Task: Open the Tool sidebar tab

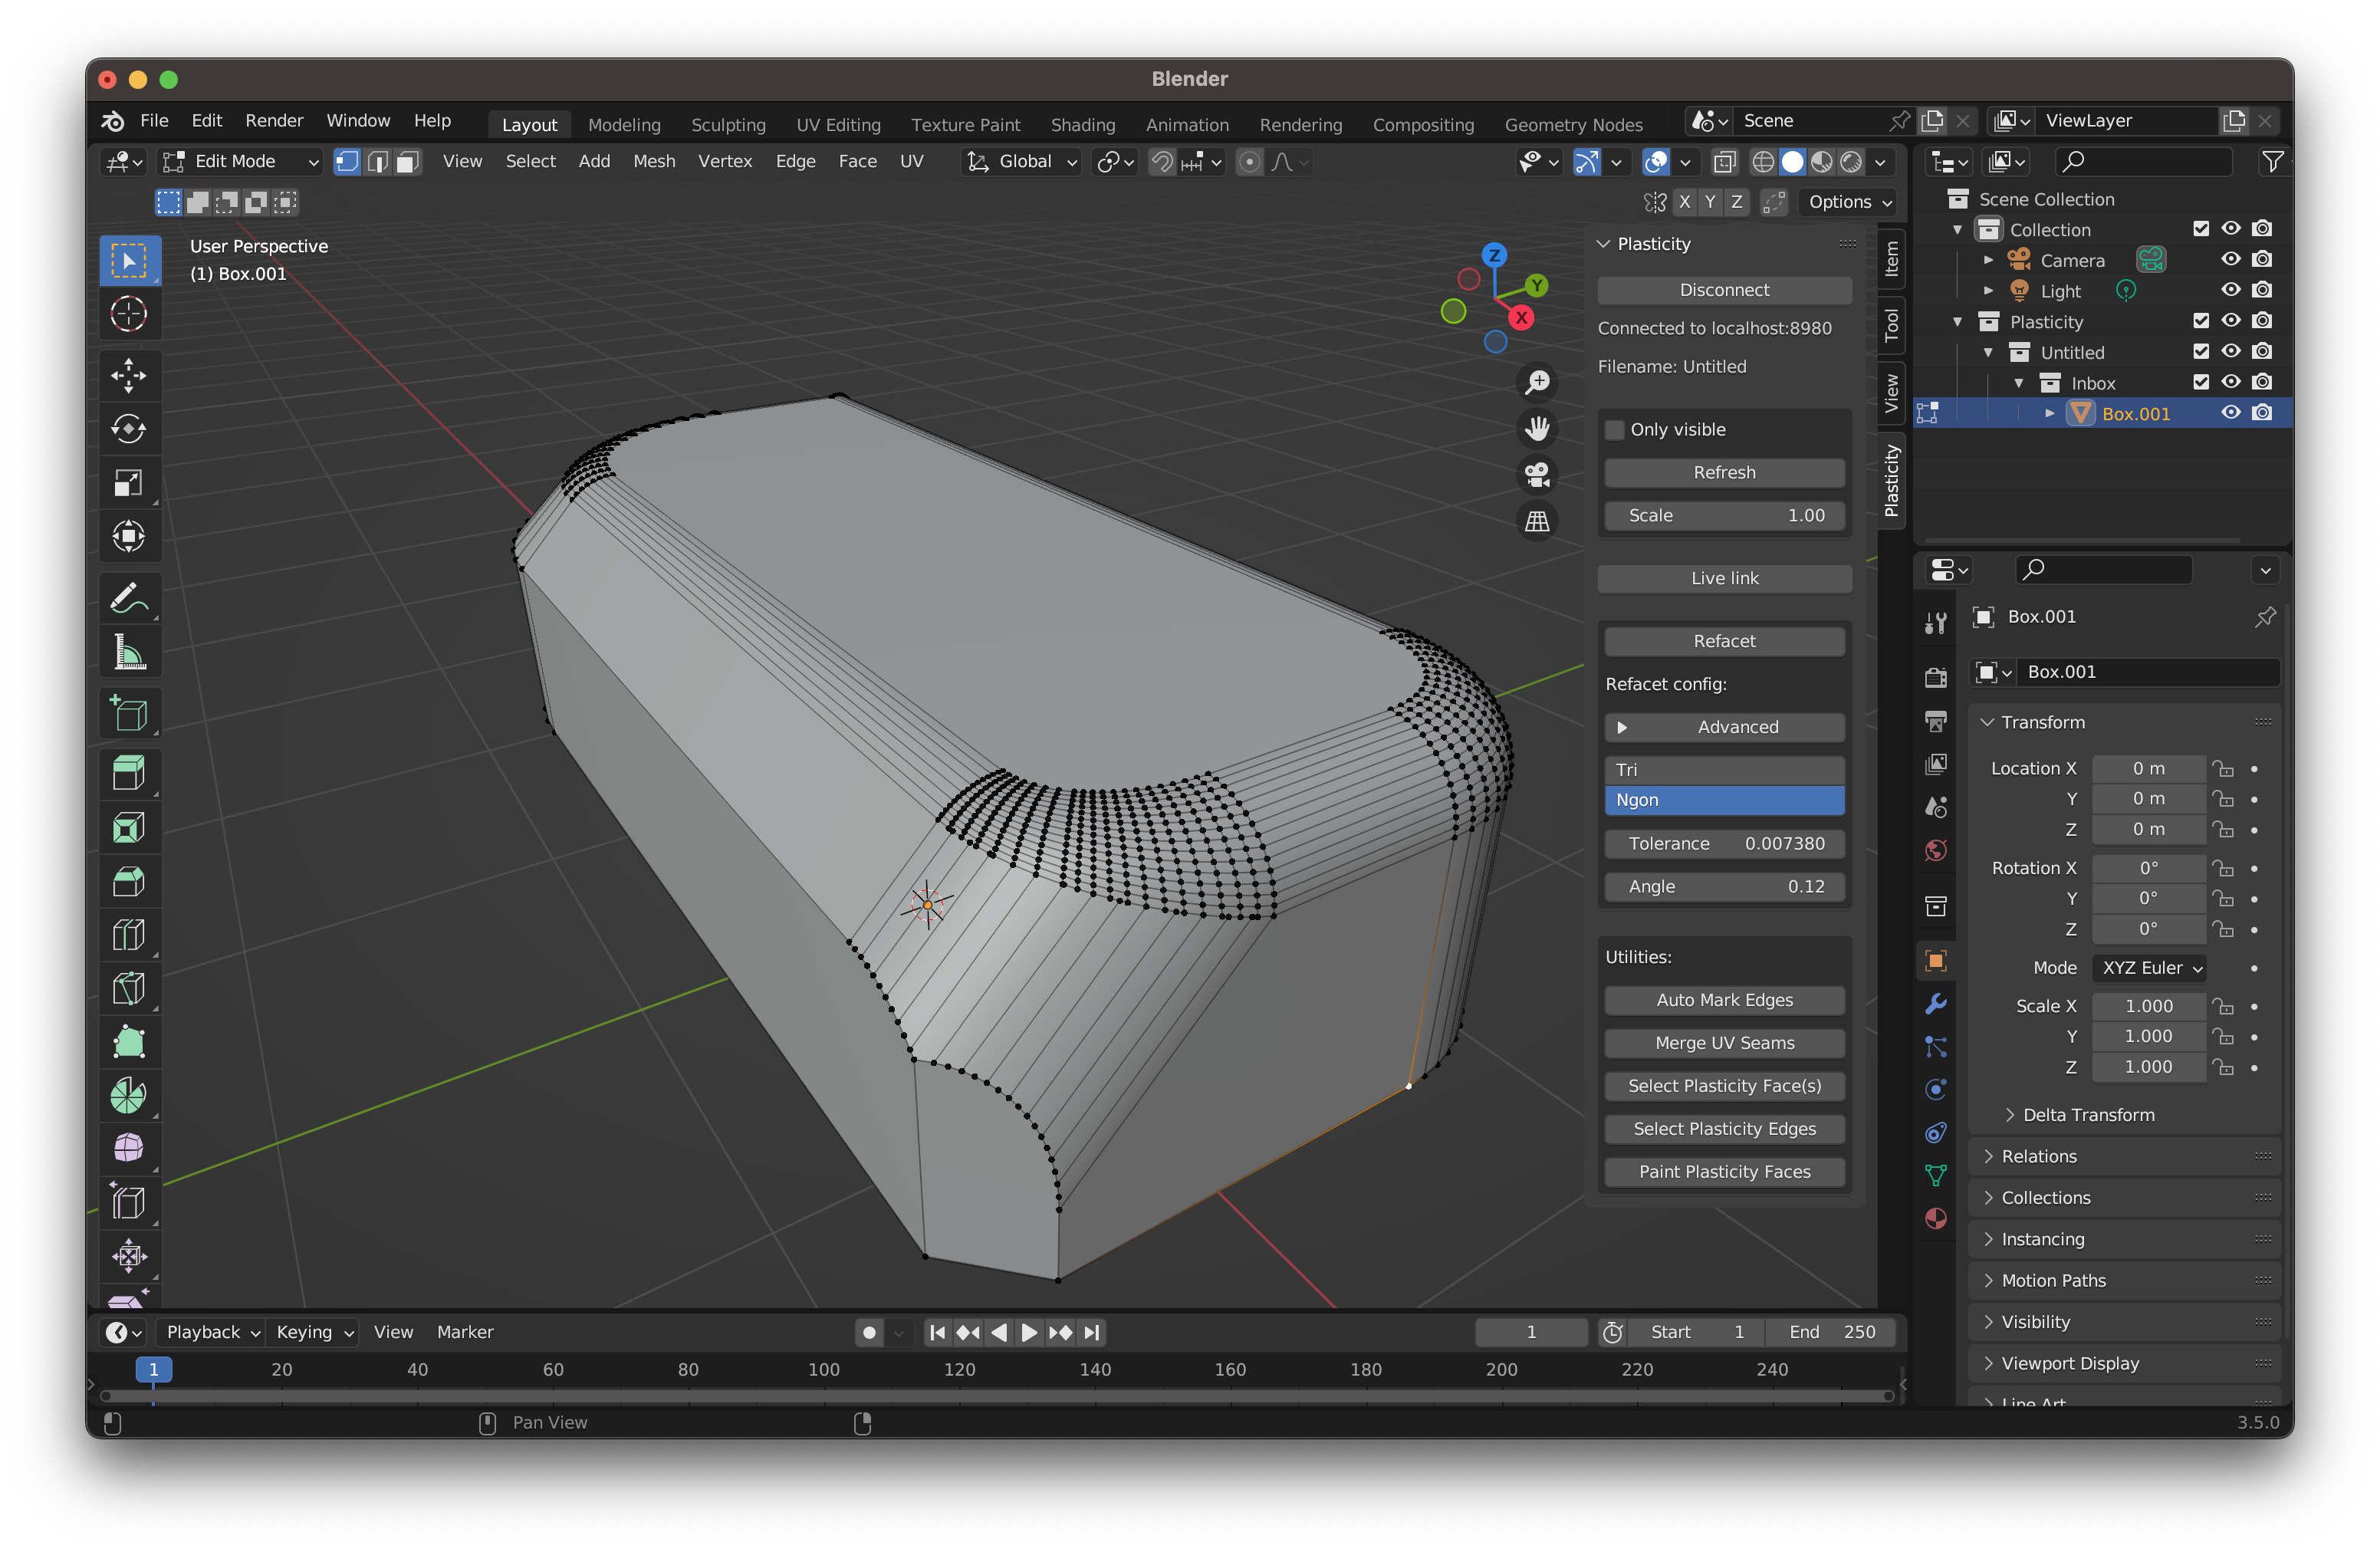Action: [x=1891, y=326]
